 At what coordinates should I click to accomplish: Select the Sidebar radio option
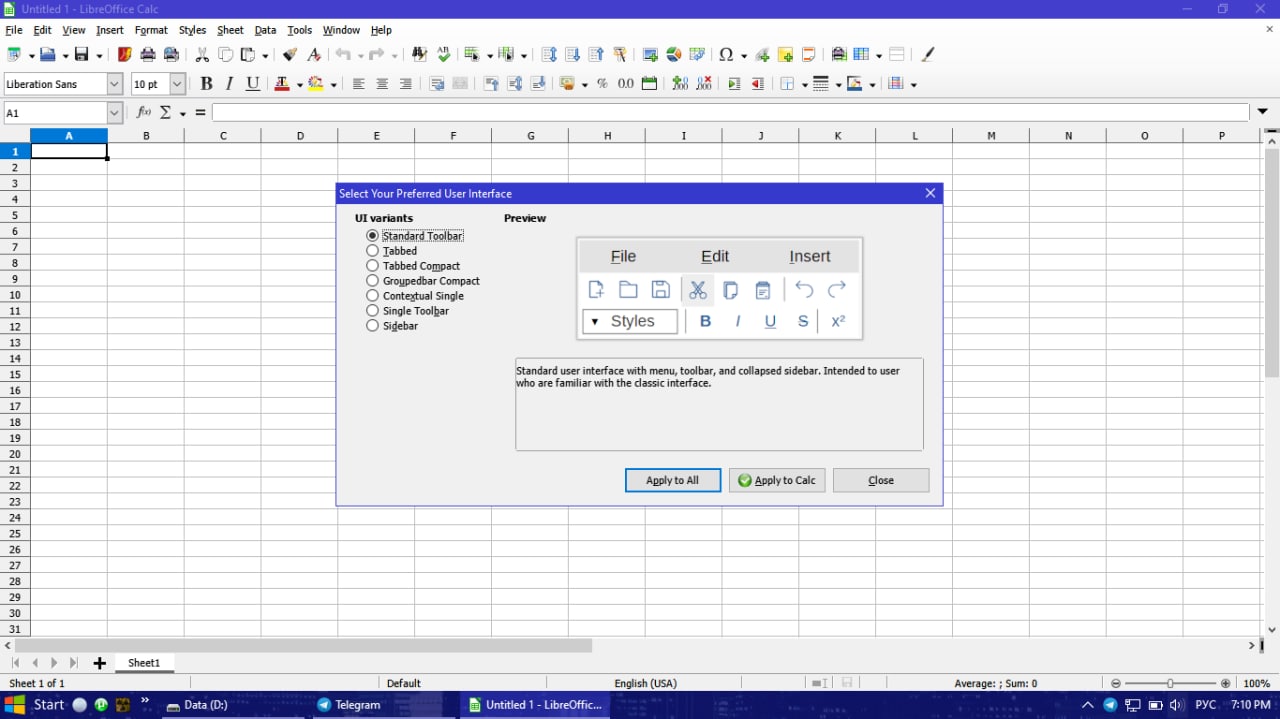tap(392, 326)
